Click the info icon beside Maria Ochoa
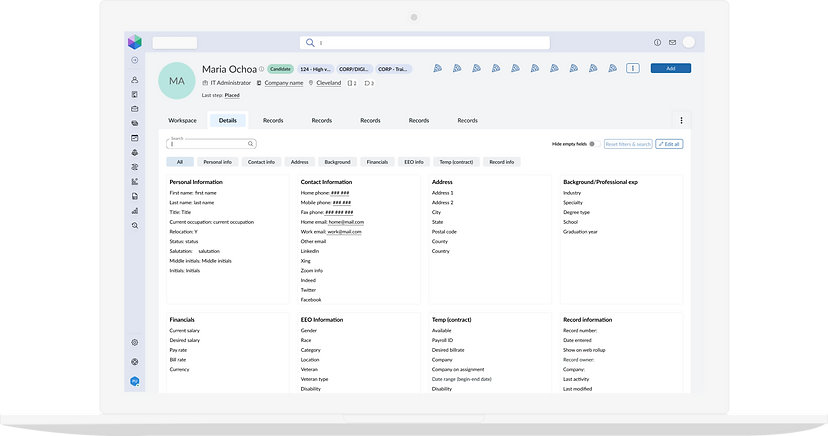 tap(261, 69)
